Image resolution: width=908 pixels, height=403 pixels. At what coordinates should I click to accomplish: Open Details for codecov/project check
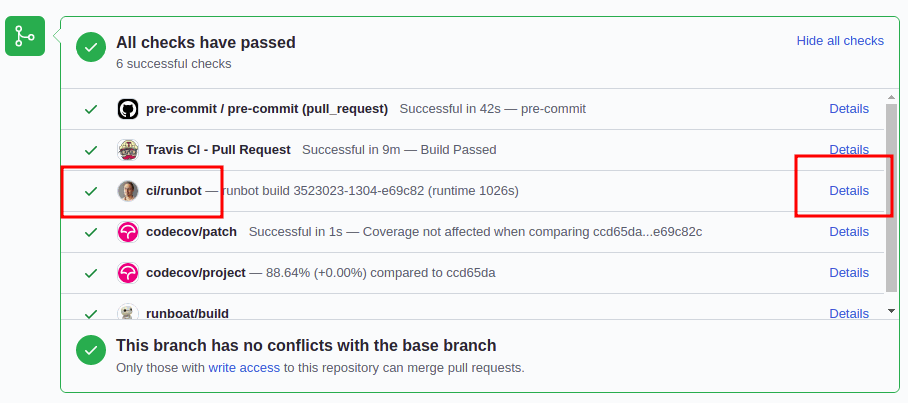tap(849, 272)
